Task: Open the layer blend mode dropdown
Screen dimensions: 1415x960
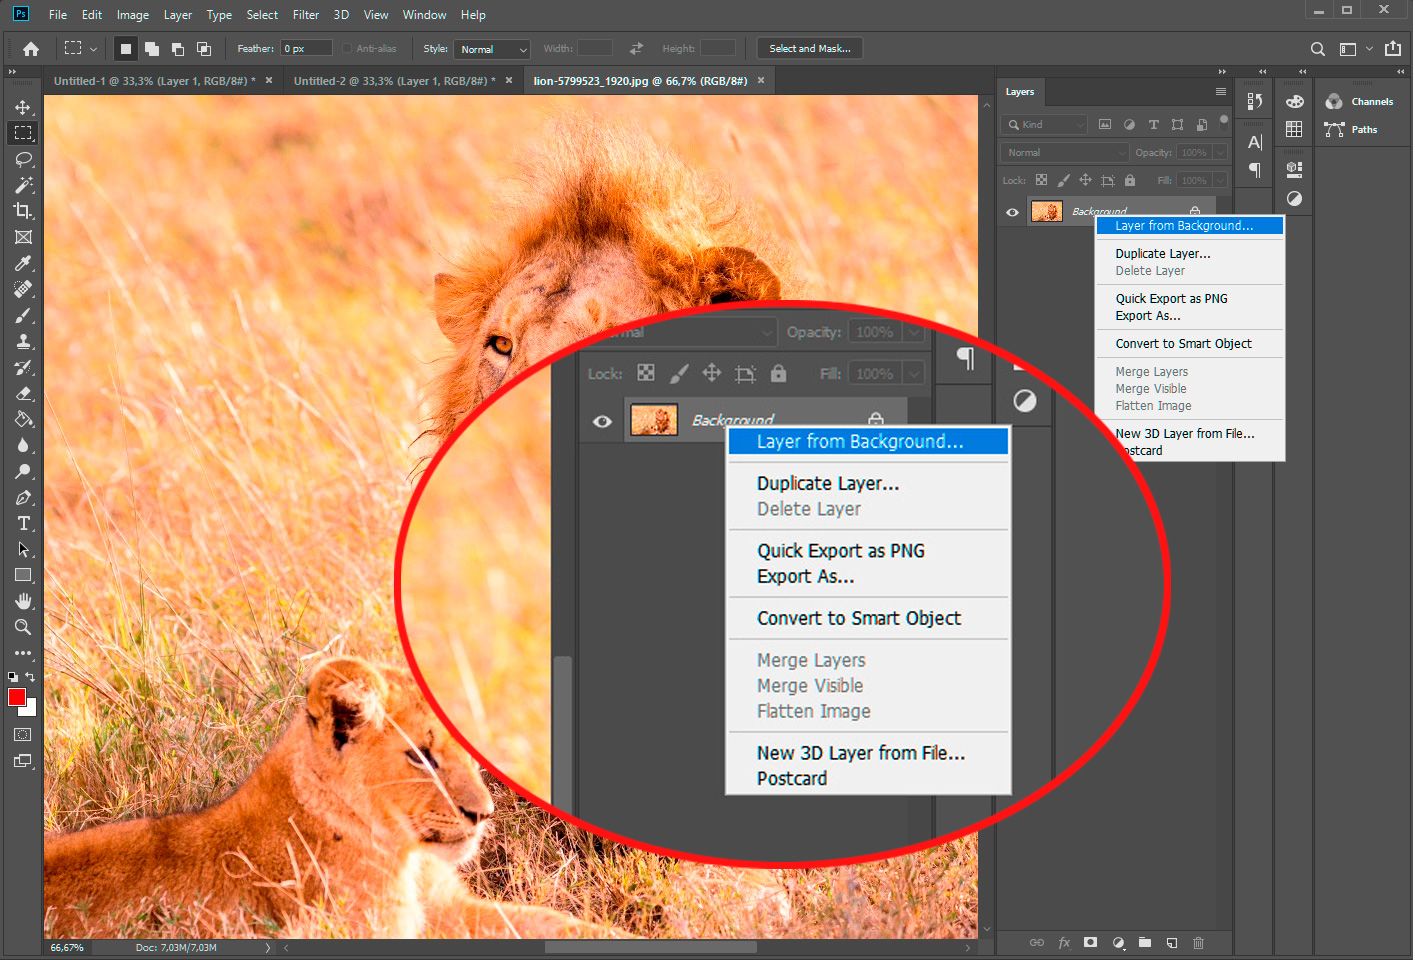Action: point(1064,152)
